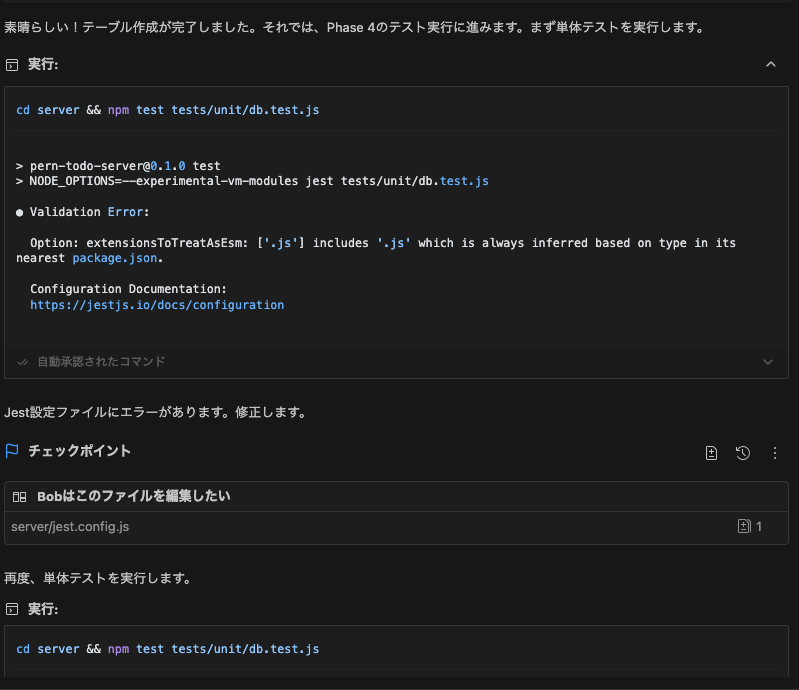This screenshot has height=690, width=799.
Task: Click the Validation Error line
Action: click(x=83, y=212)
